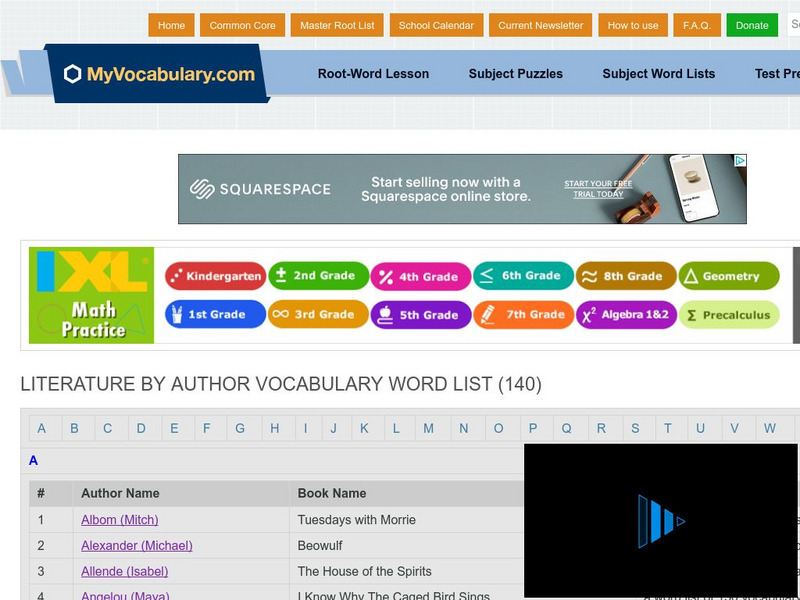
Task: Open the Subject Puzzles menu
Action: [515, 74]
